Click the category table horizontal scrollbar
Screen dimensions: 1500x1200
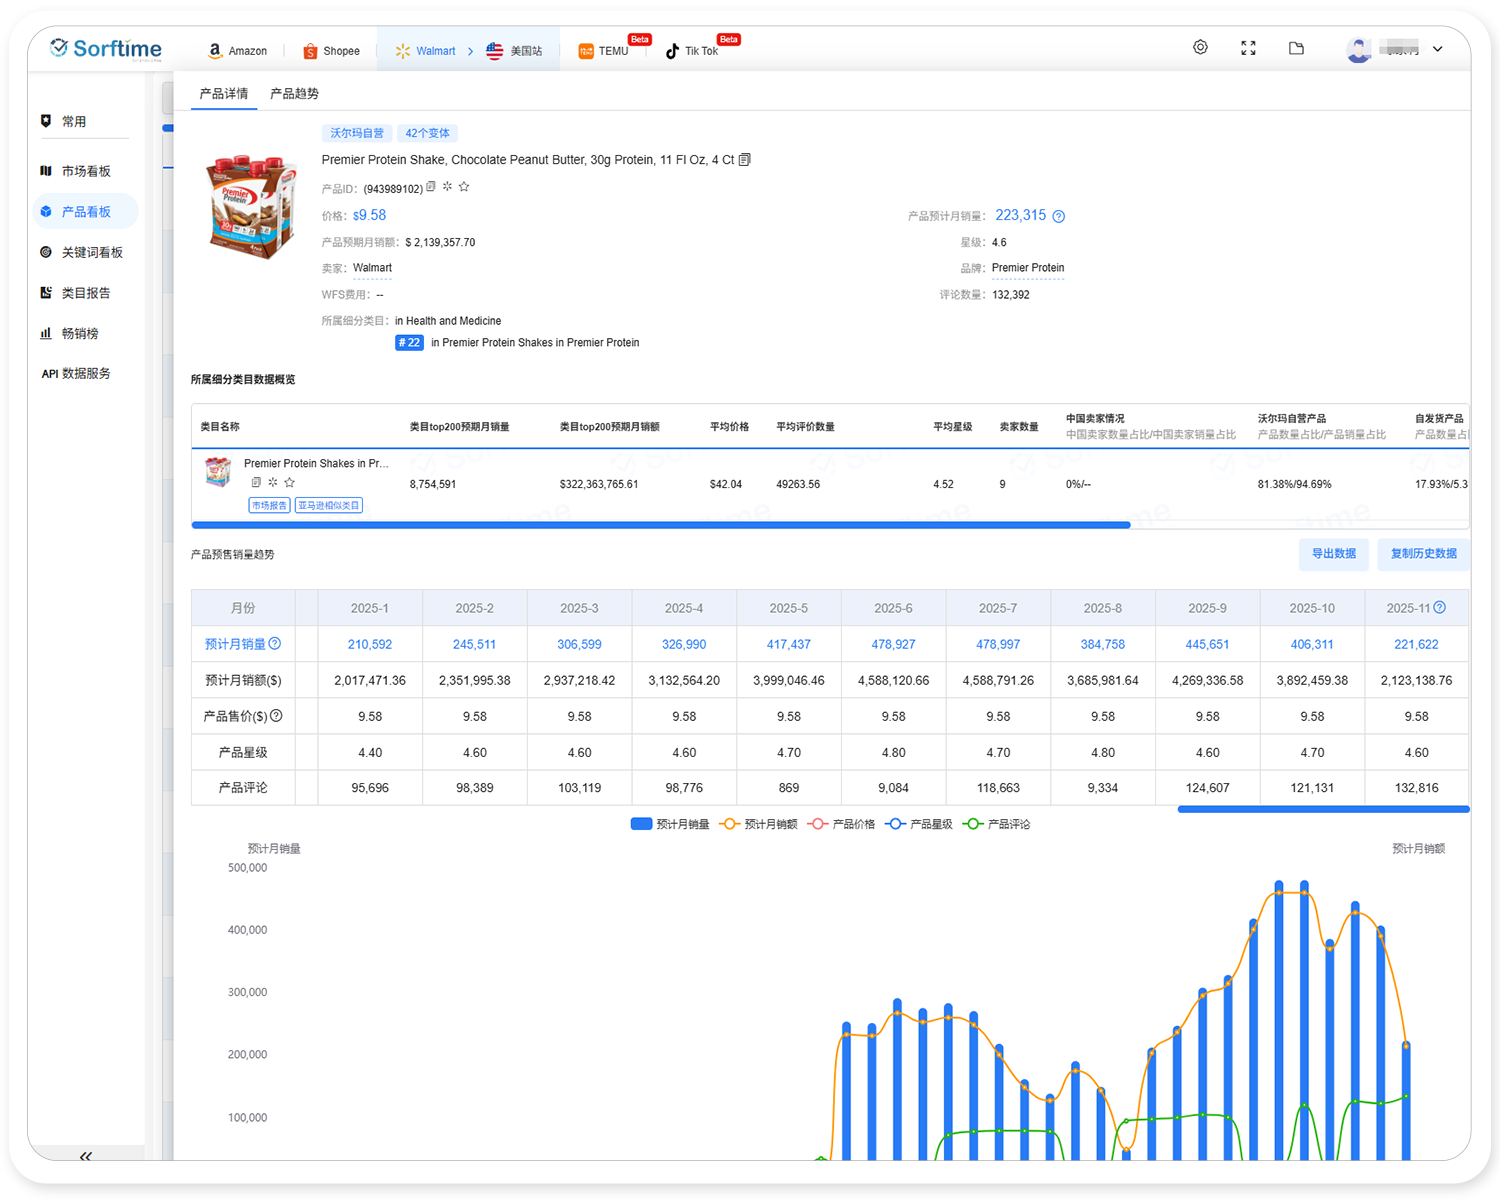660,525
